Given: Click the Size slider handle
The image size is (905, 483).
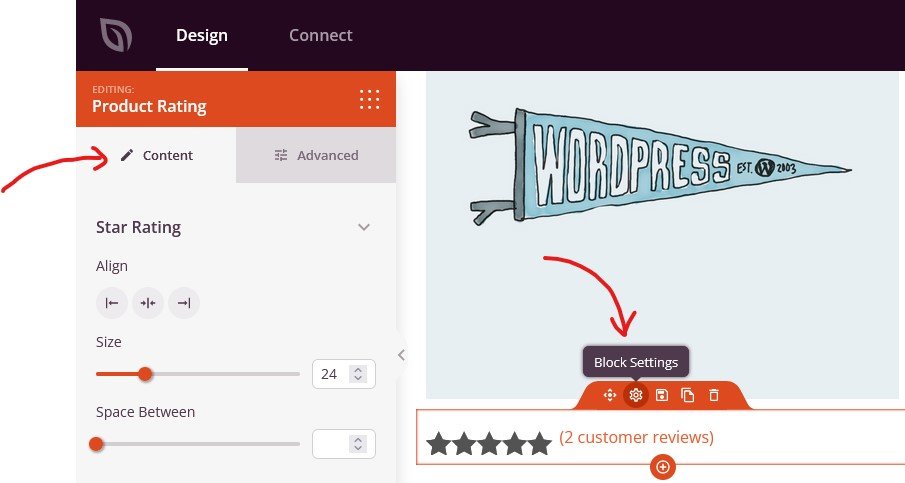Looking at the screenshot, I should click(145, 374).
